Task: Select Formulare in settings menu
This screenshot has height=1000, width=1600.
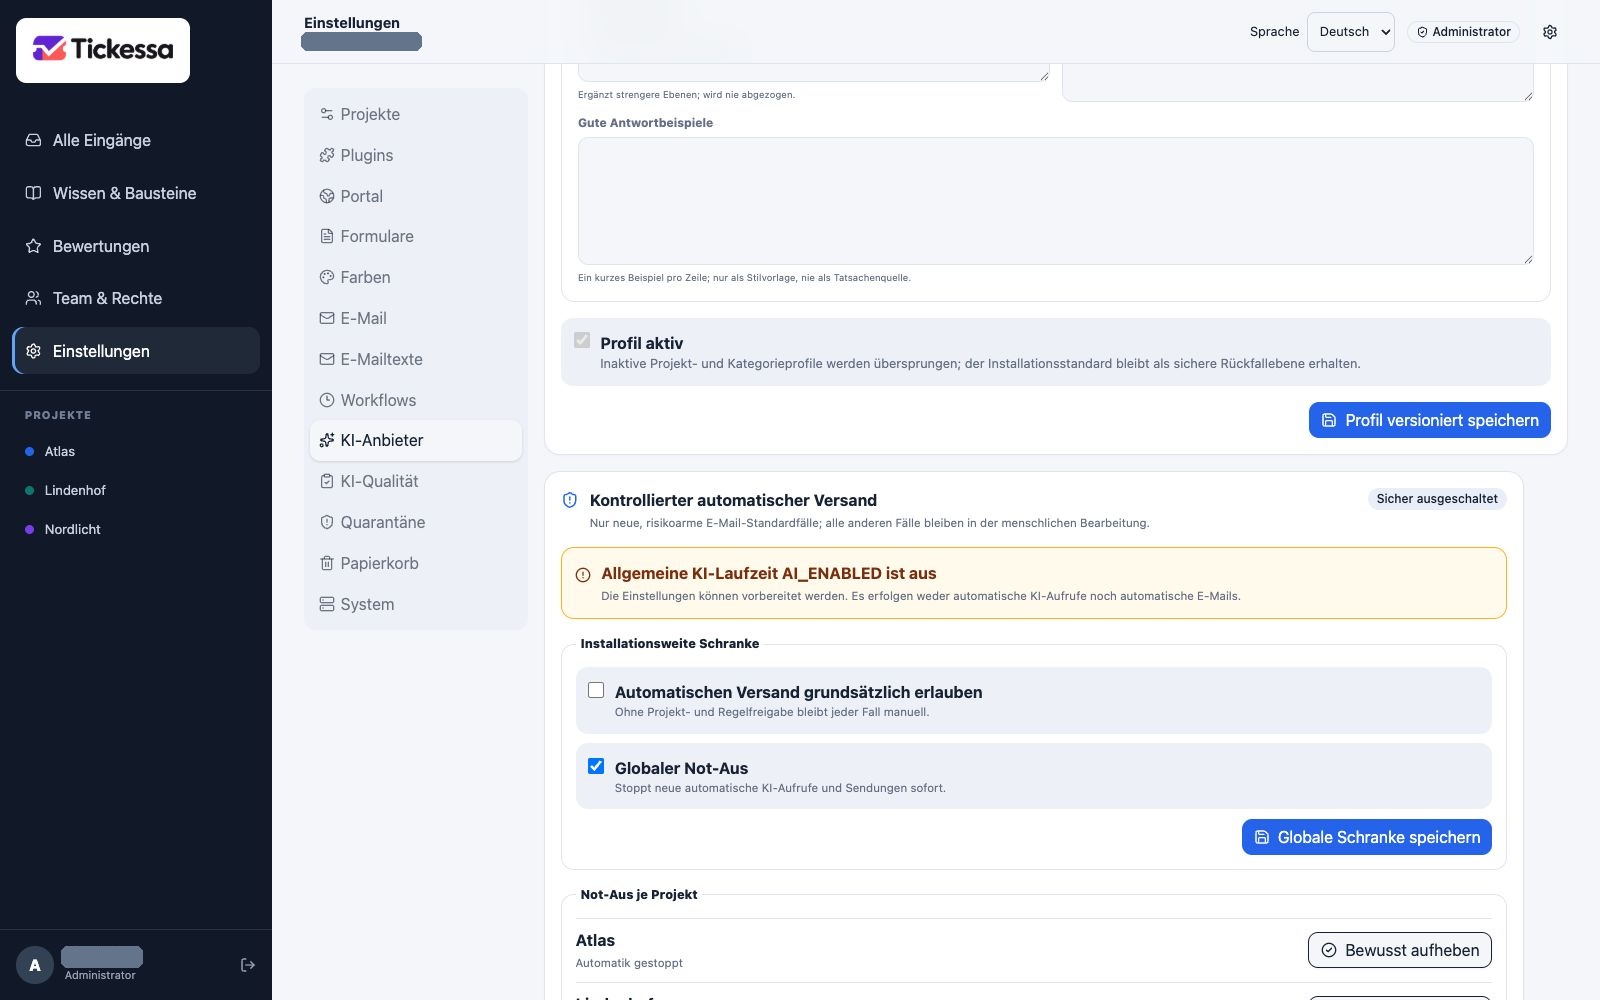Action: click(x=416, y=236)
